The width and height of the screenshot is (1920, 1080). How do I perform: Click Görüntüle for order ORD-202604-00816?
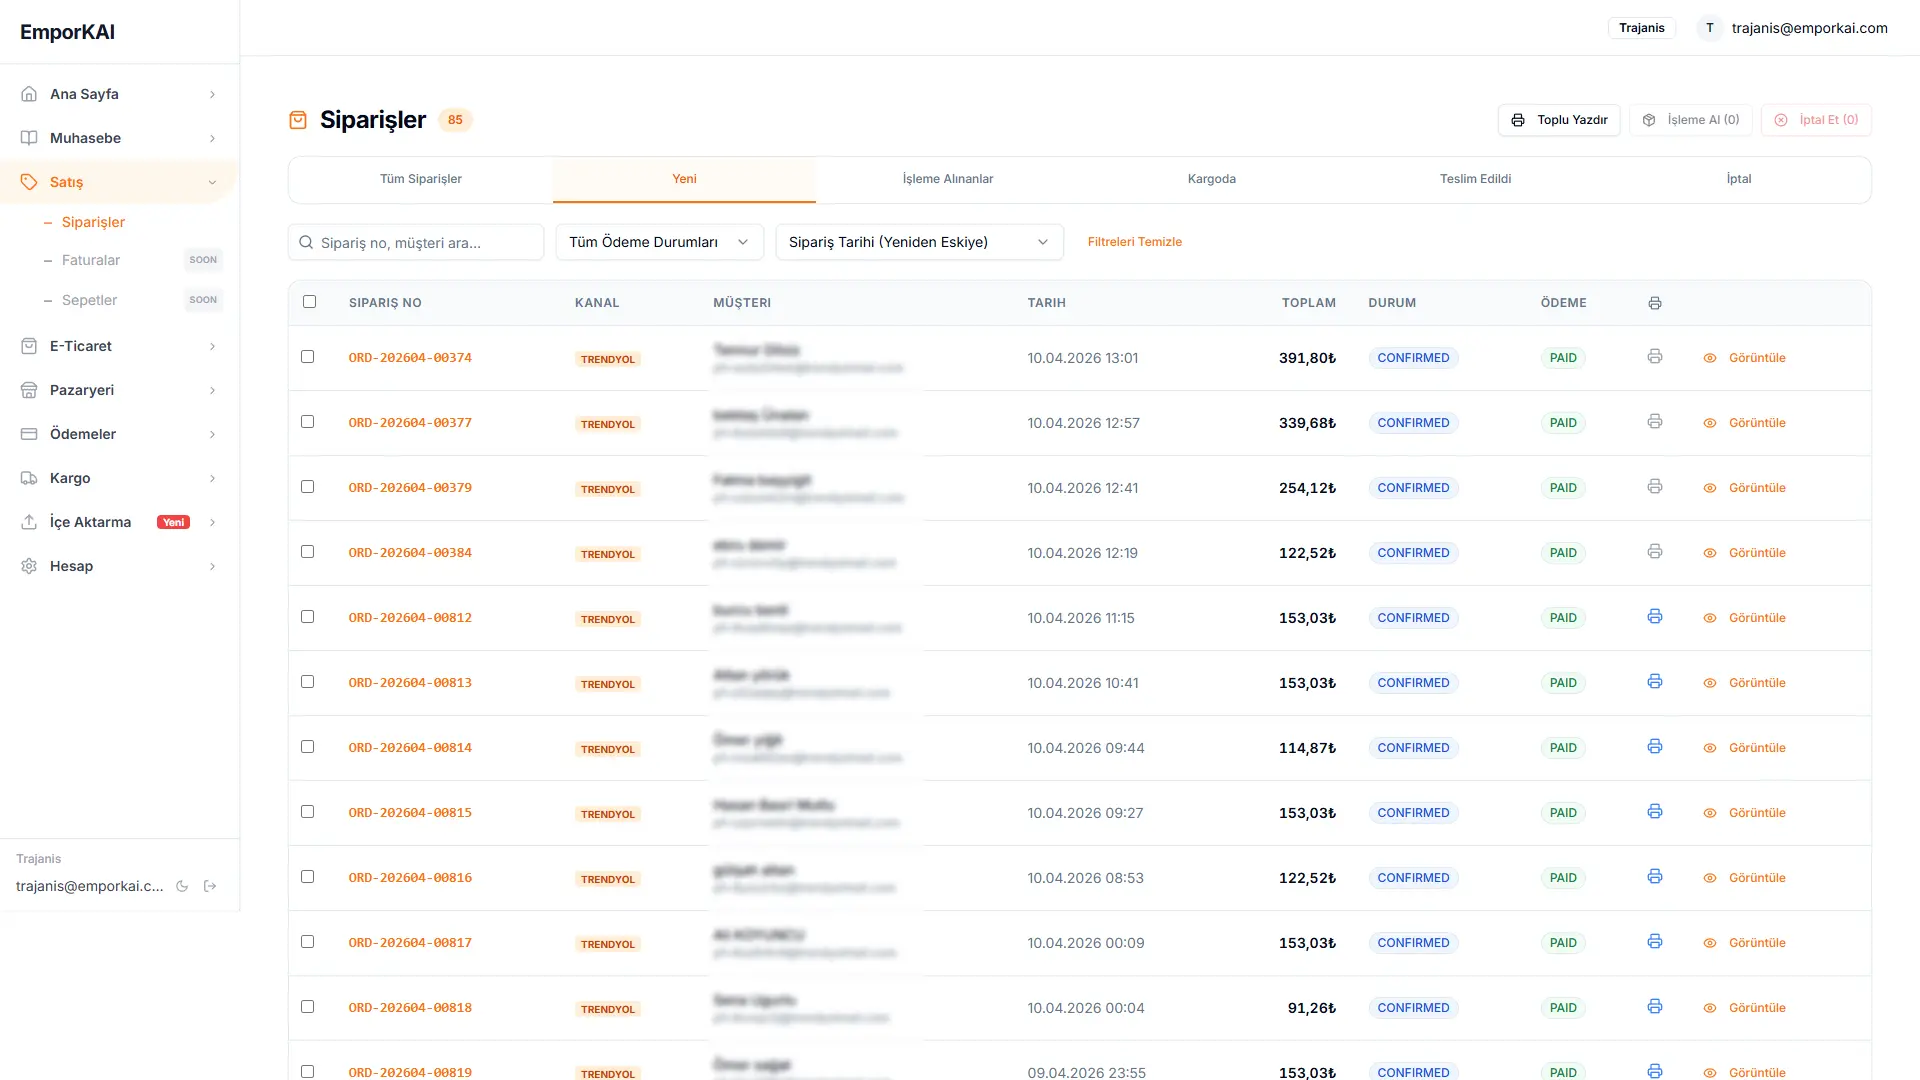pos(1744,878)
